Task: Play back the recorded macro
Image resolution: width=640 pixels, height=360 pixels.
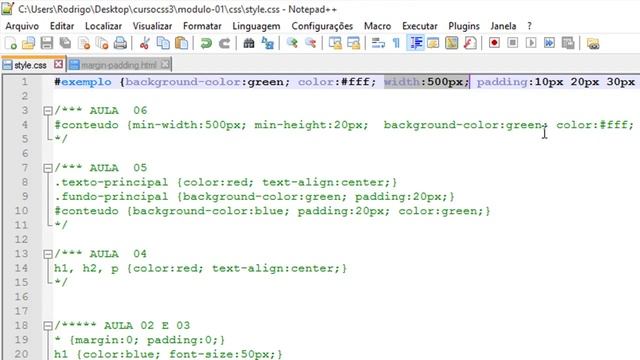Action: (531, 43)
